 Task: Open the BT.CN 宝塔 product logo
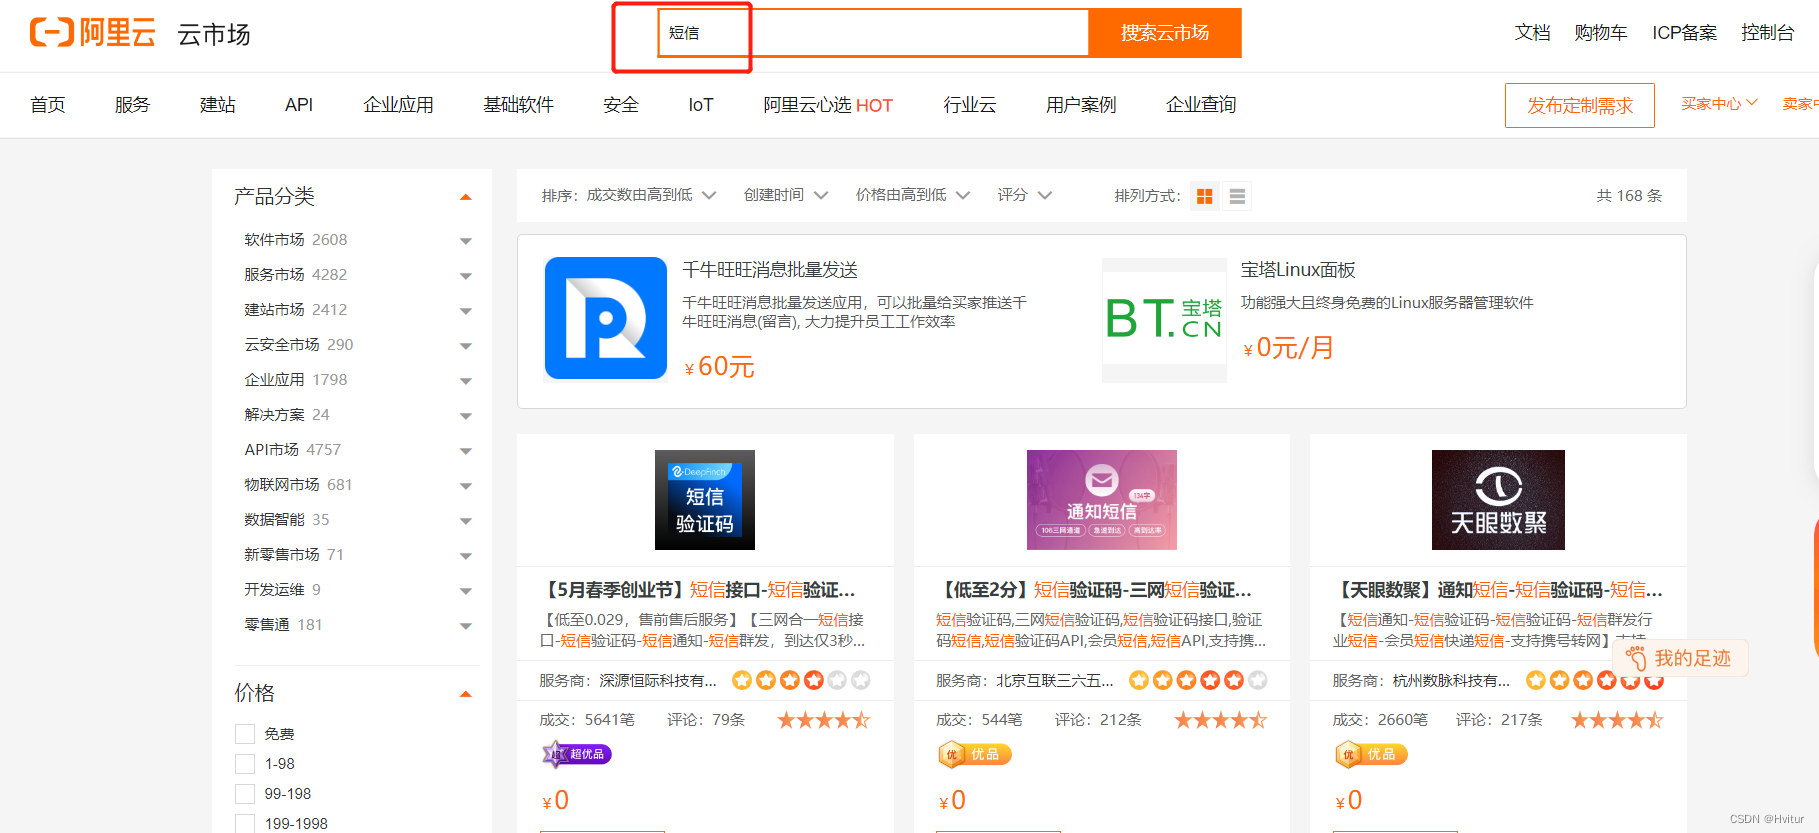(1164, 320)
